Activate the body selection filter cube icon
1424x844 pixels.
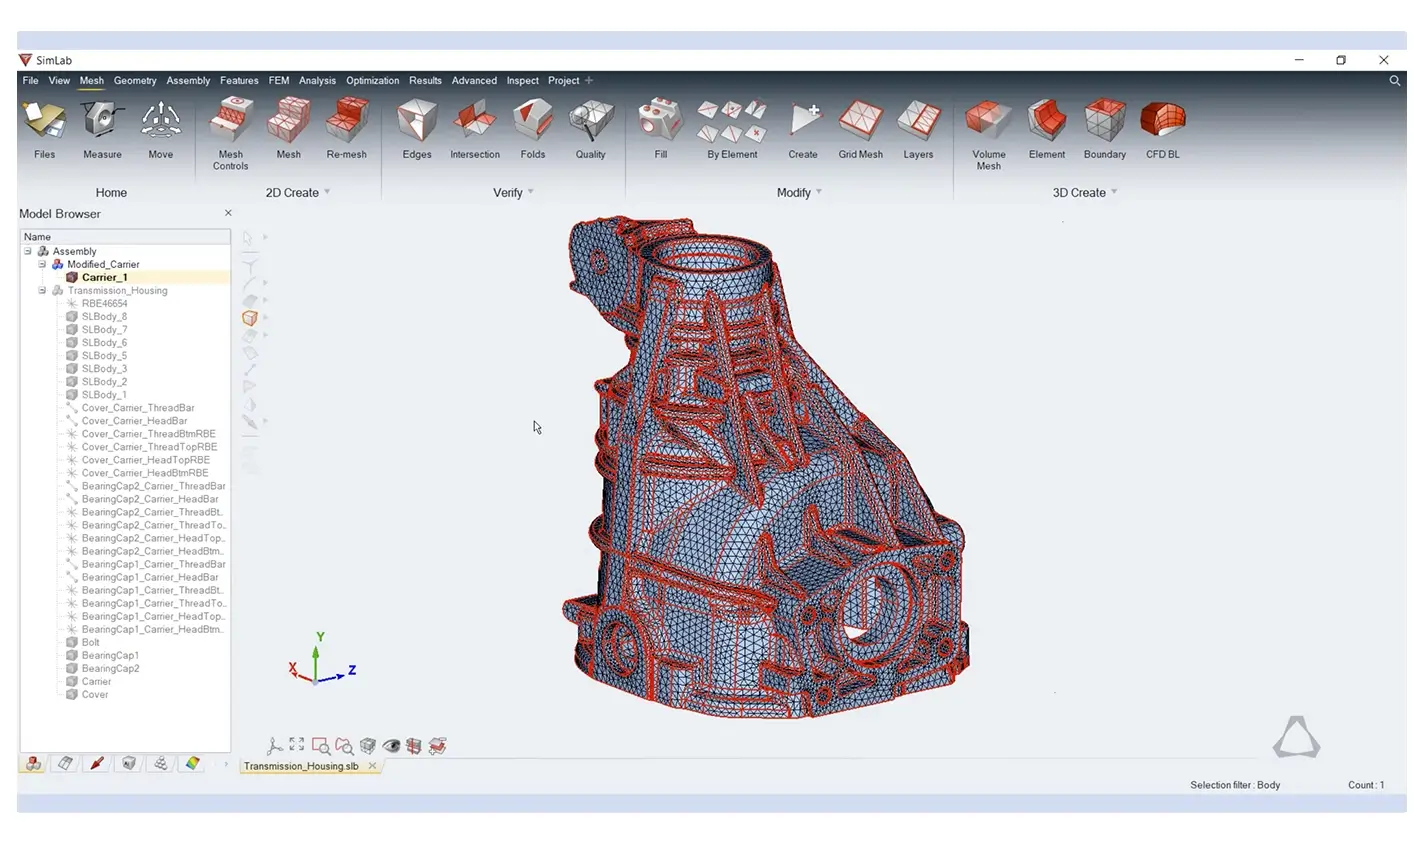pyautogui.click(x=250, y=318)
